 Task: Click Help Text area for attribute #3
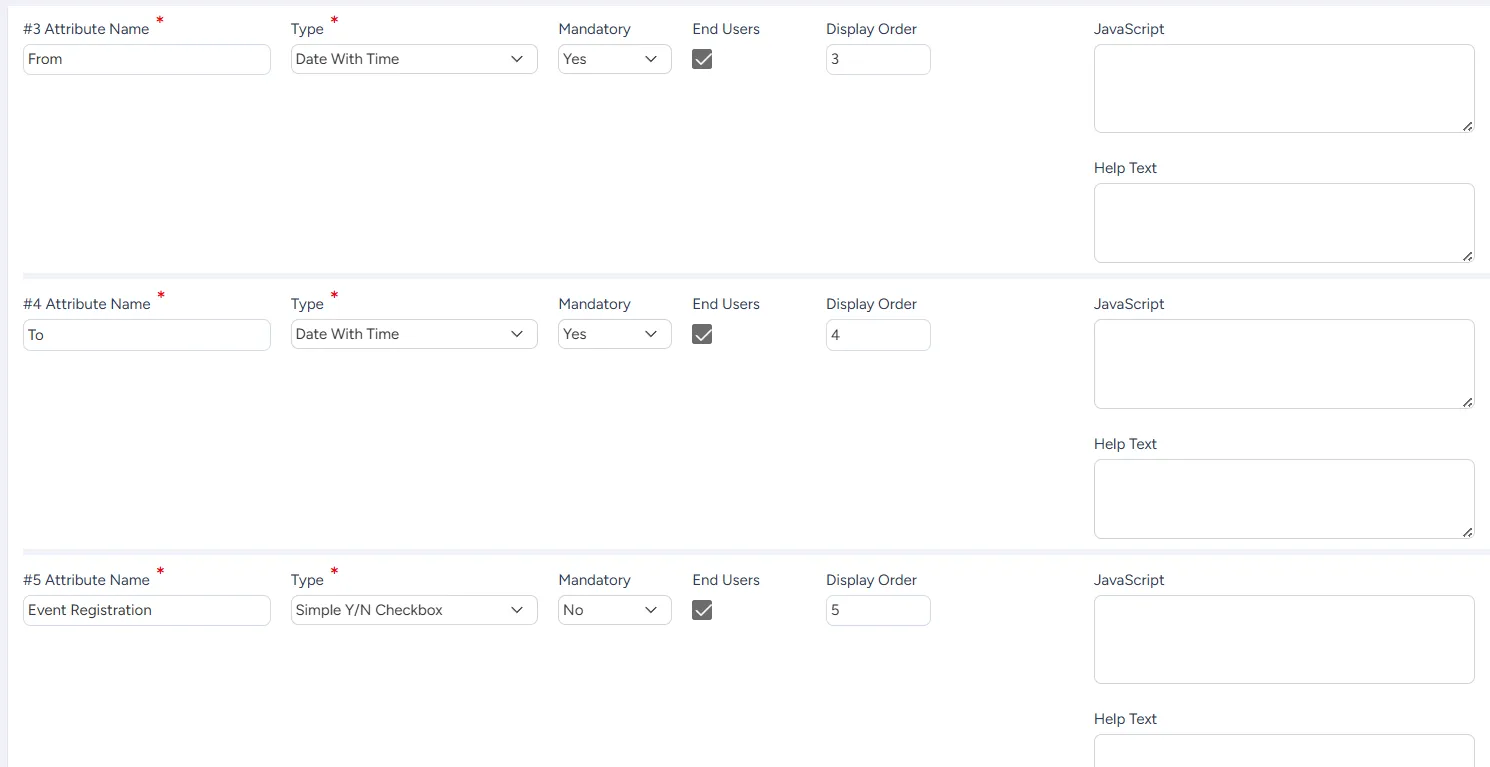pos(1284,223)
